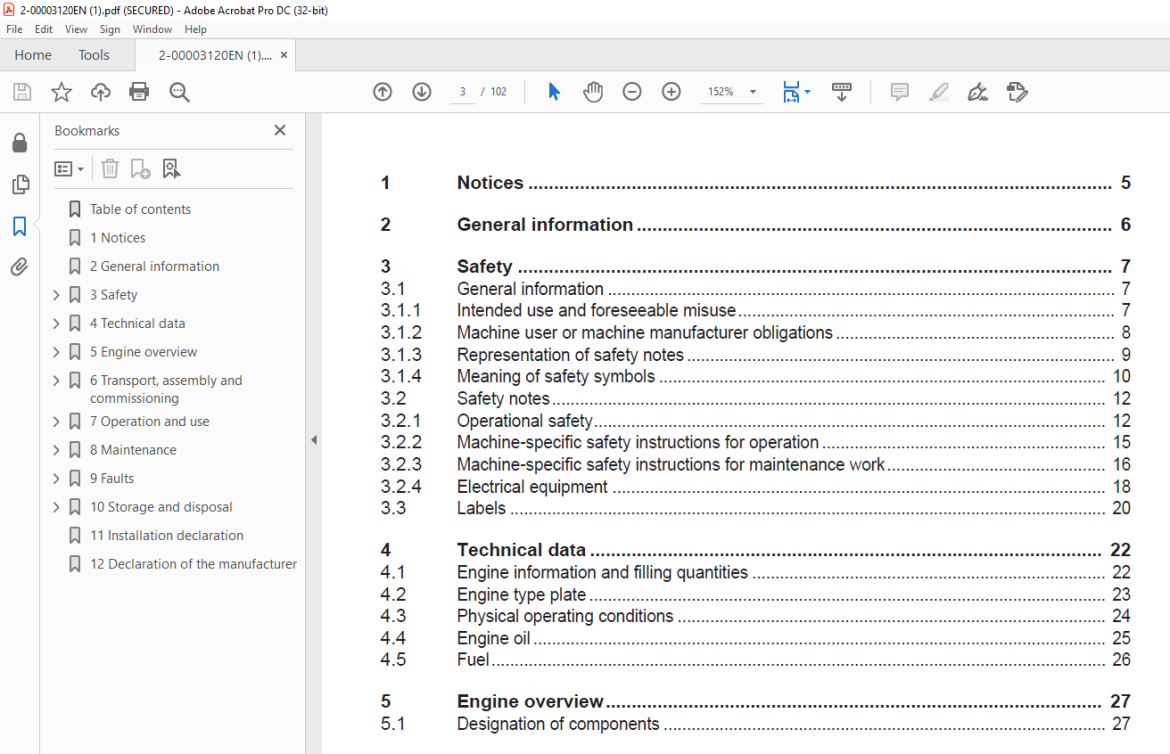The height and width of the screenshot is (754, 1170).
Task: Expand the 8 Maintenance bookmark
Action: (56, 450)
